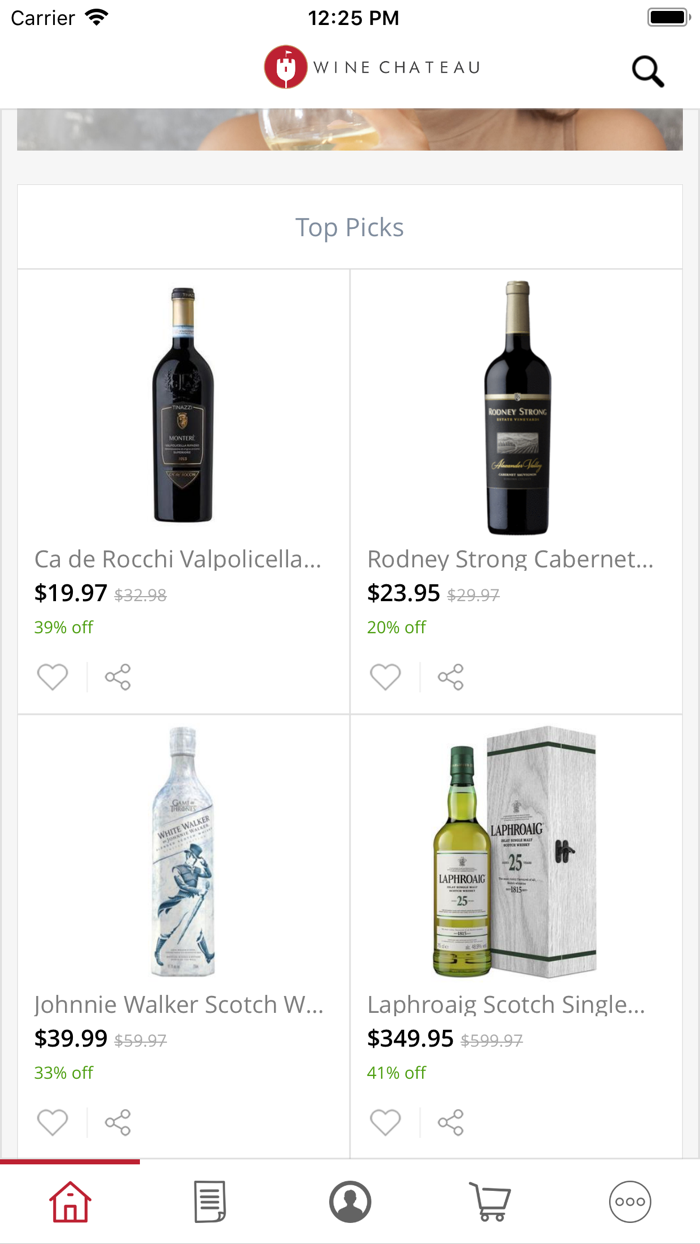Open the more options icon in bottom bar
Image resolution: width=700 pixels, height=1244 pixels.
point(629,1203)
